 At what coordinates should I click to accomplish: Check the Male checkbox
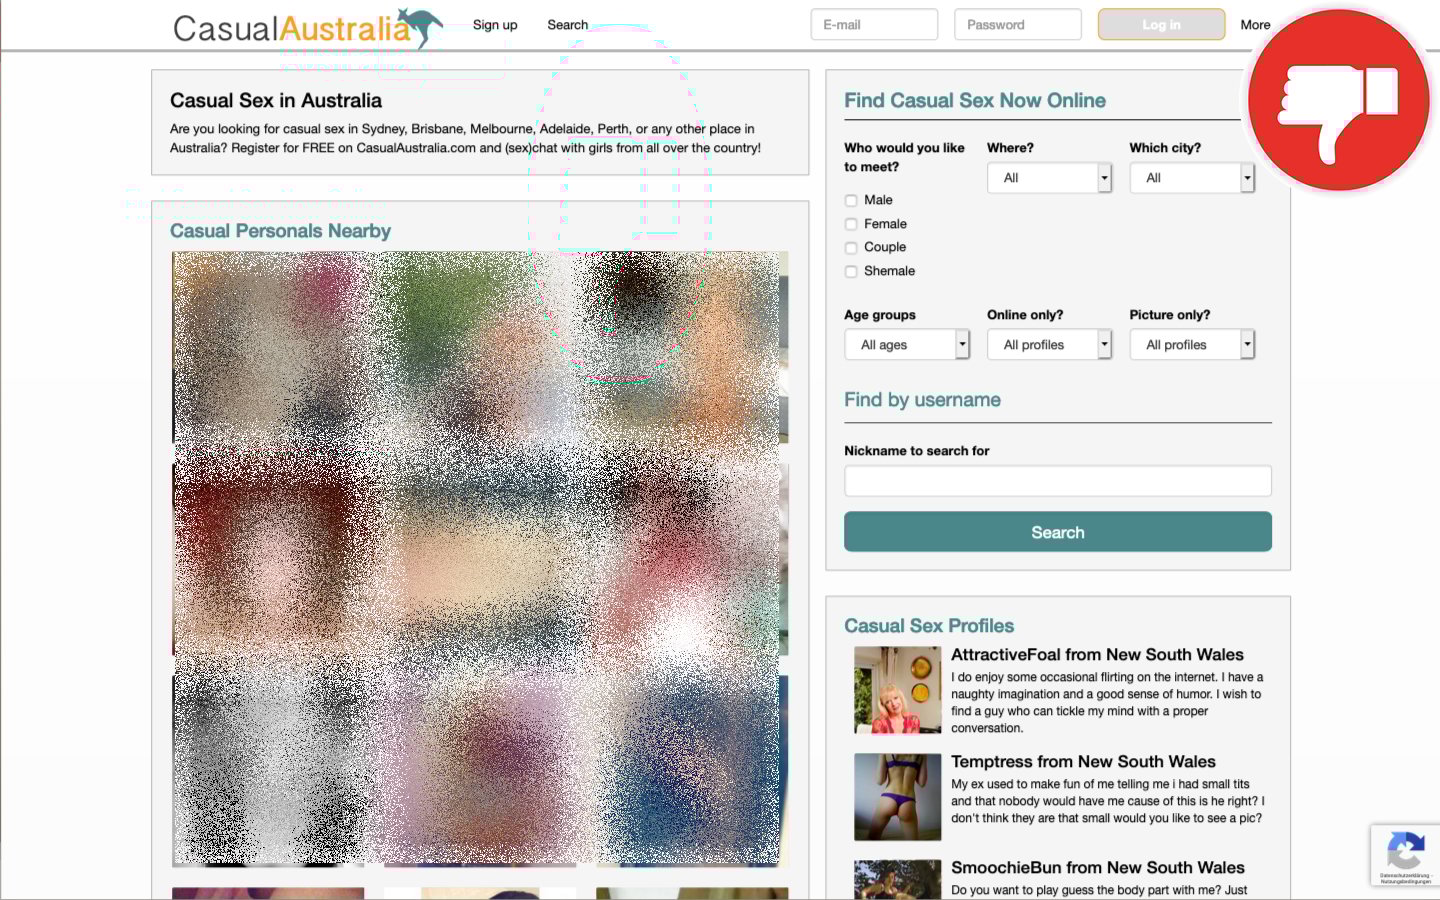click(x=851, y=200)
